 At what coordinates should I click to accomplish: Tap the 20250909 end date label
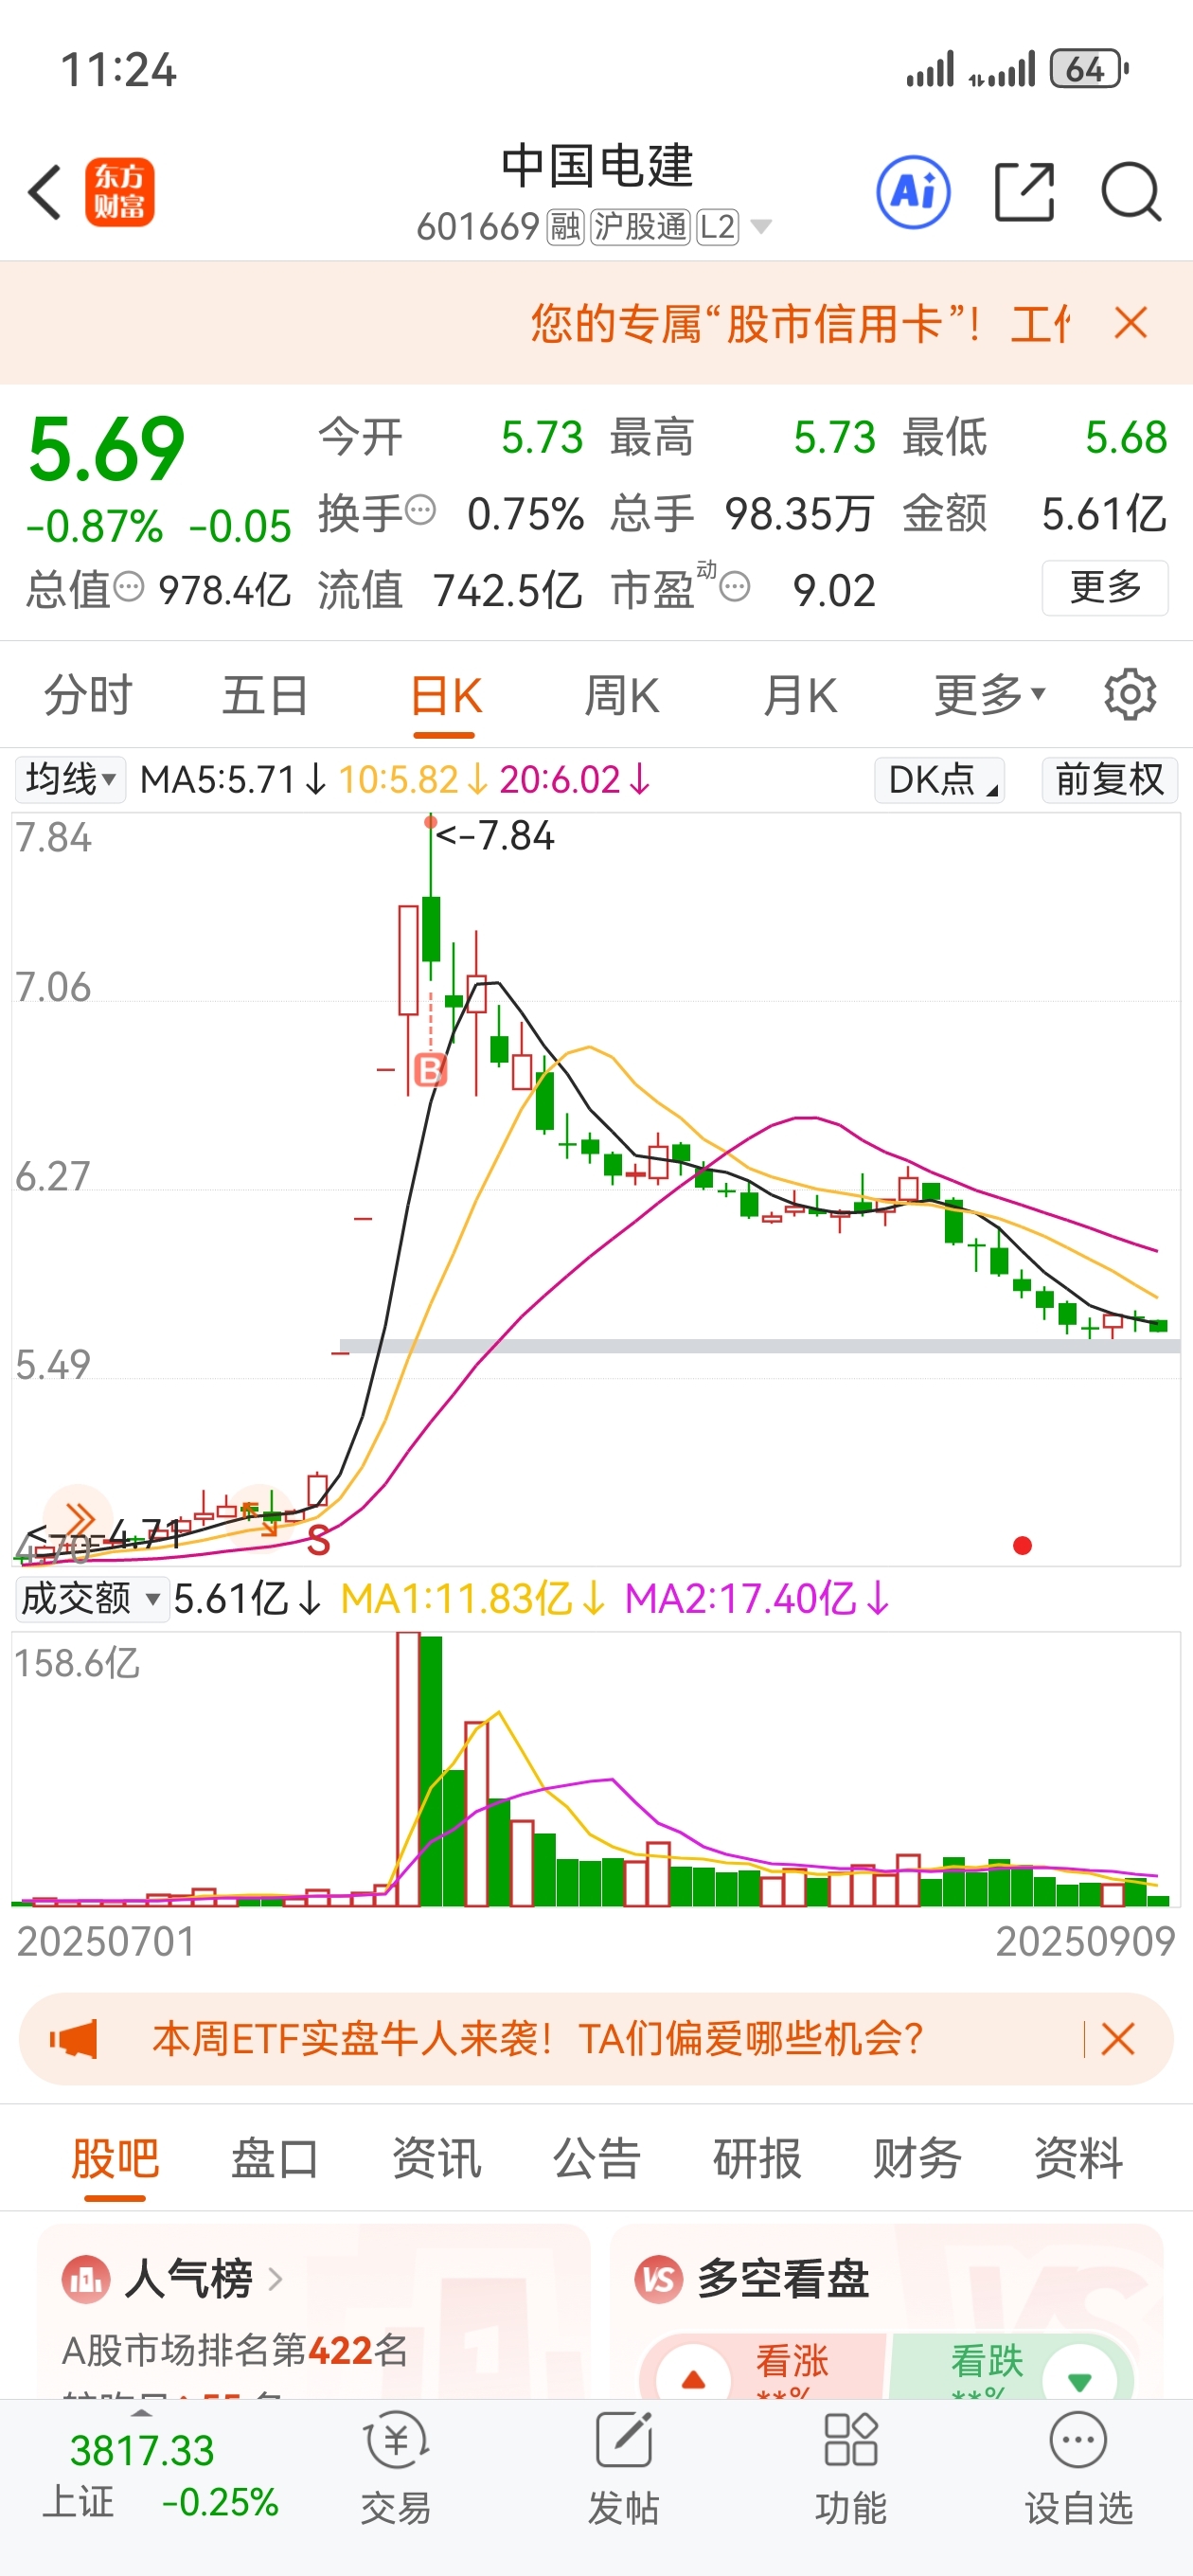[1085, 1941]
